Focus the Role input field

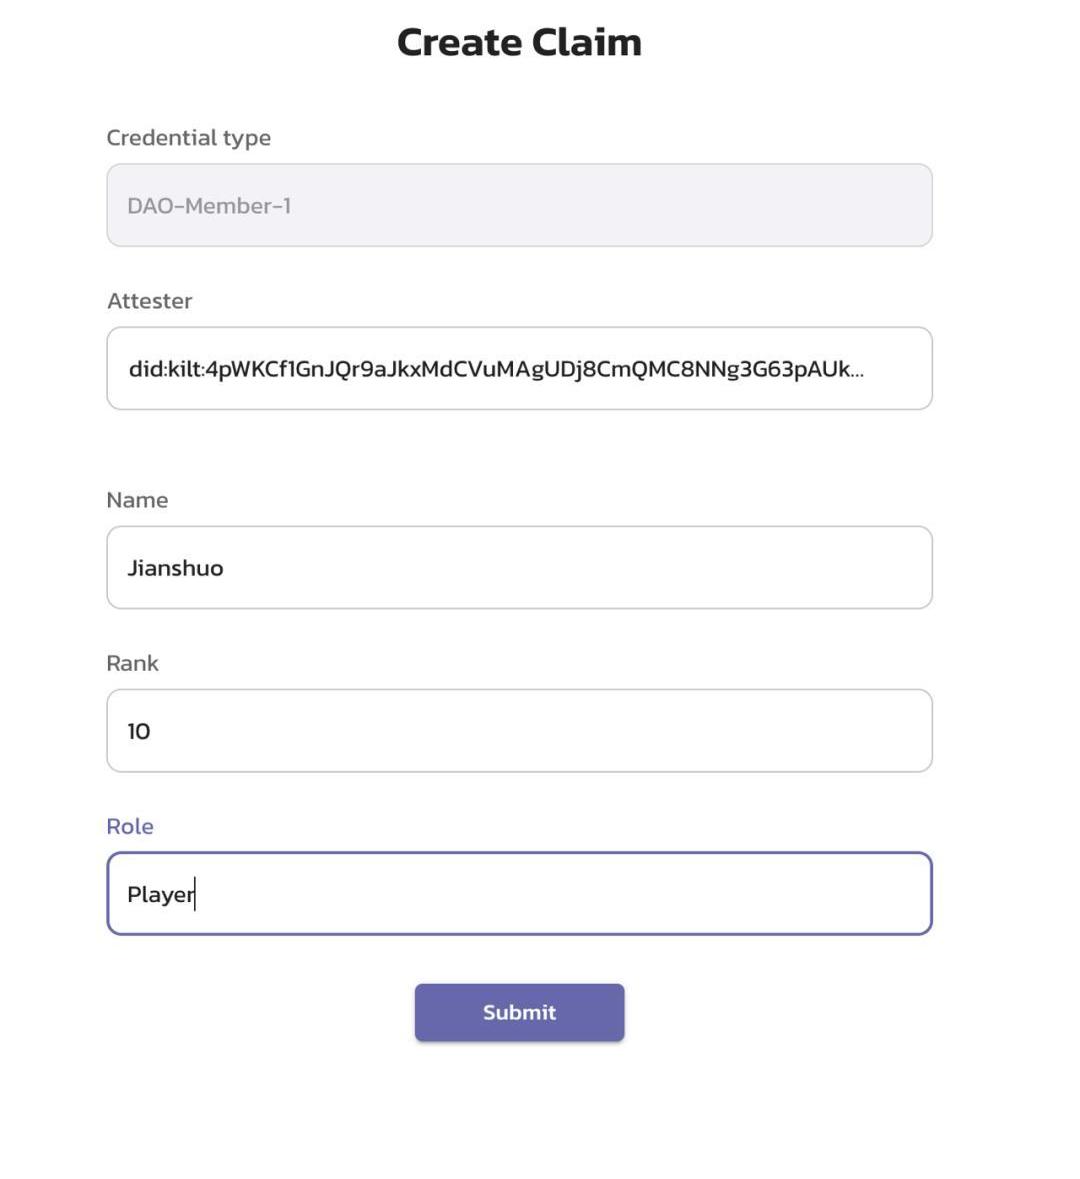tap(519, 893)
